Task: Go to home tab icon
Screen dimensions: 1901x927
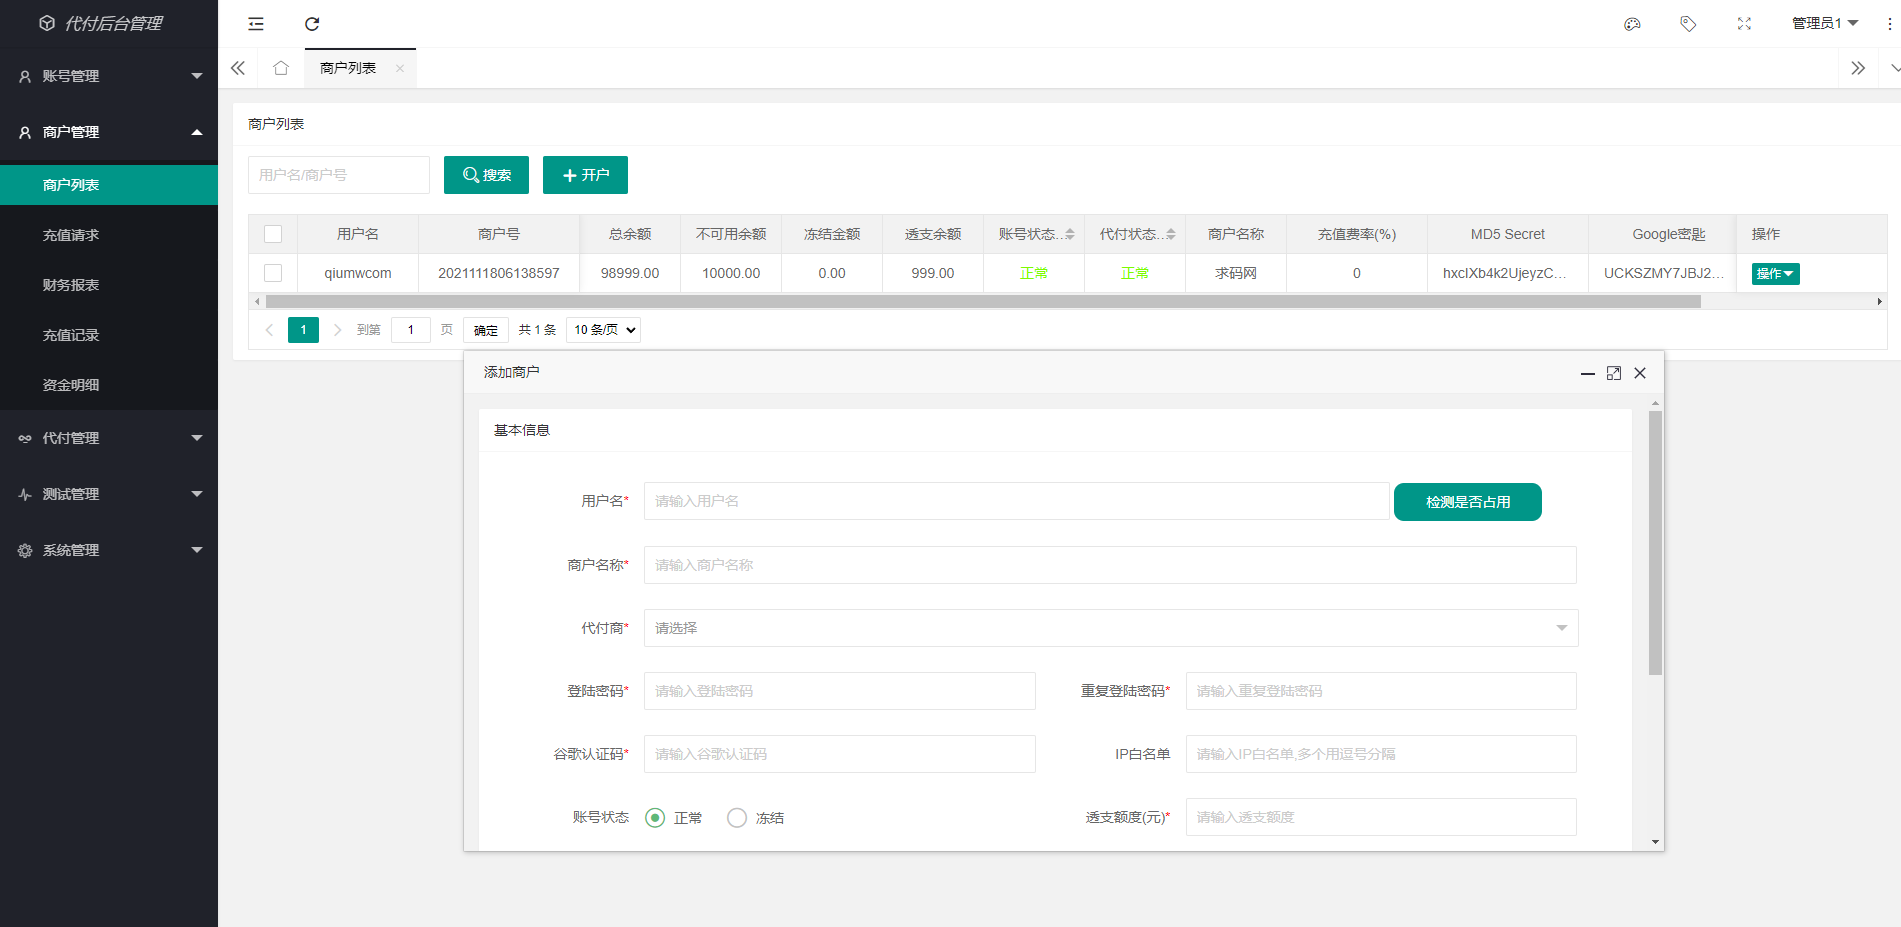Action: (281, 68)
